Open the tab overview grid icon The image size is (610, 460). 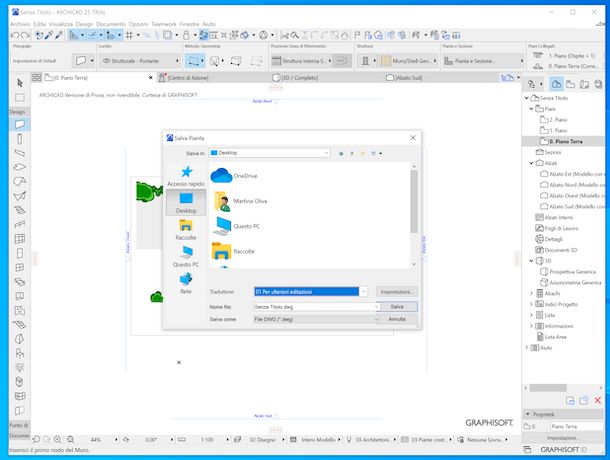pyautogui.click(x=37, y=77)
